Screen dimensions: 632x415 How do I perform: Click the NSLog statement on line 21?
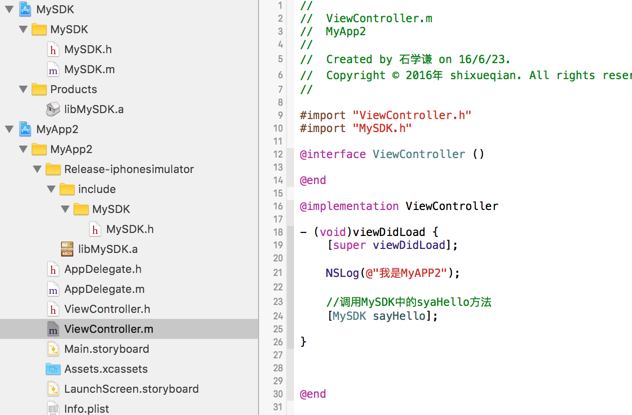point(393,273)
